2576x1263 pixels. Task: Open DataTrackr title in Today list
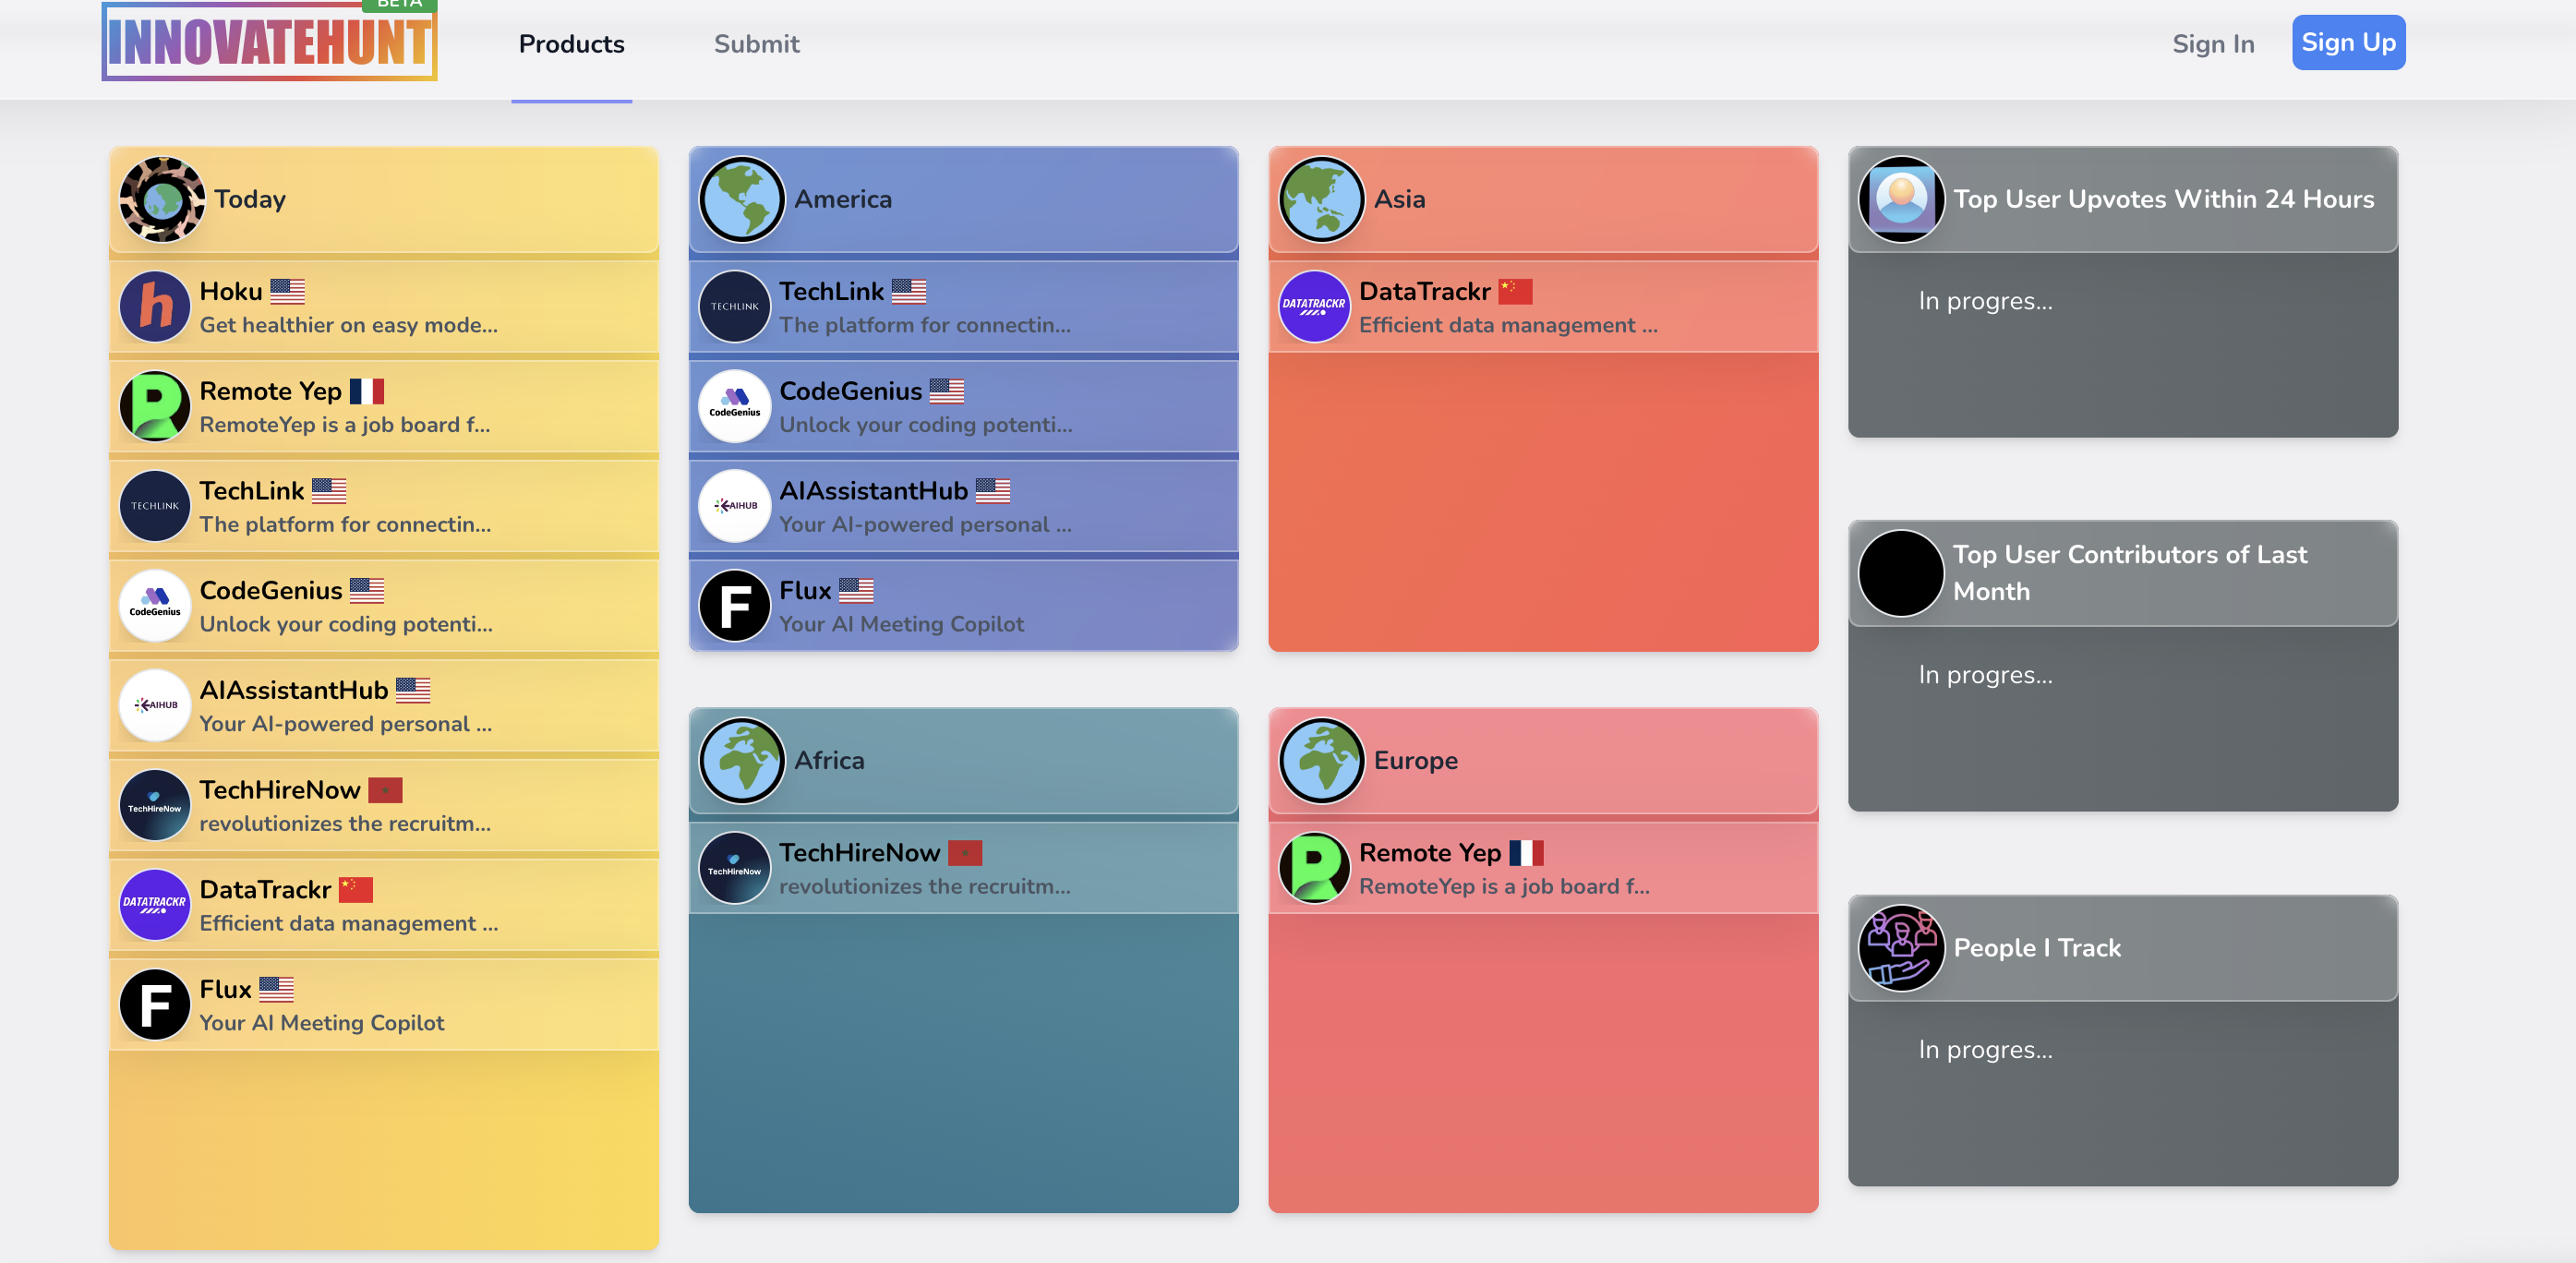(x=265, y=889)
